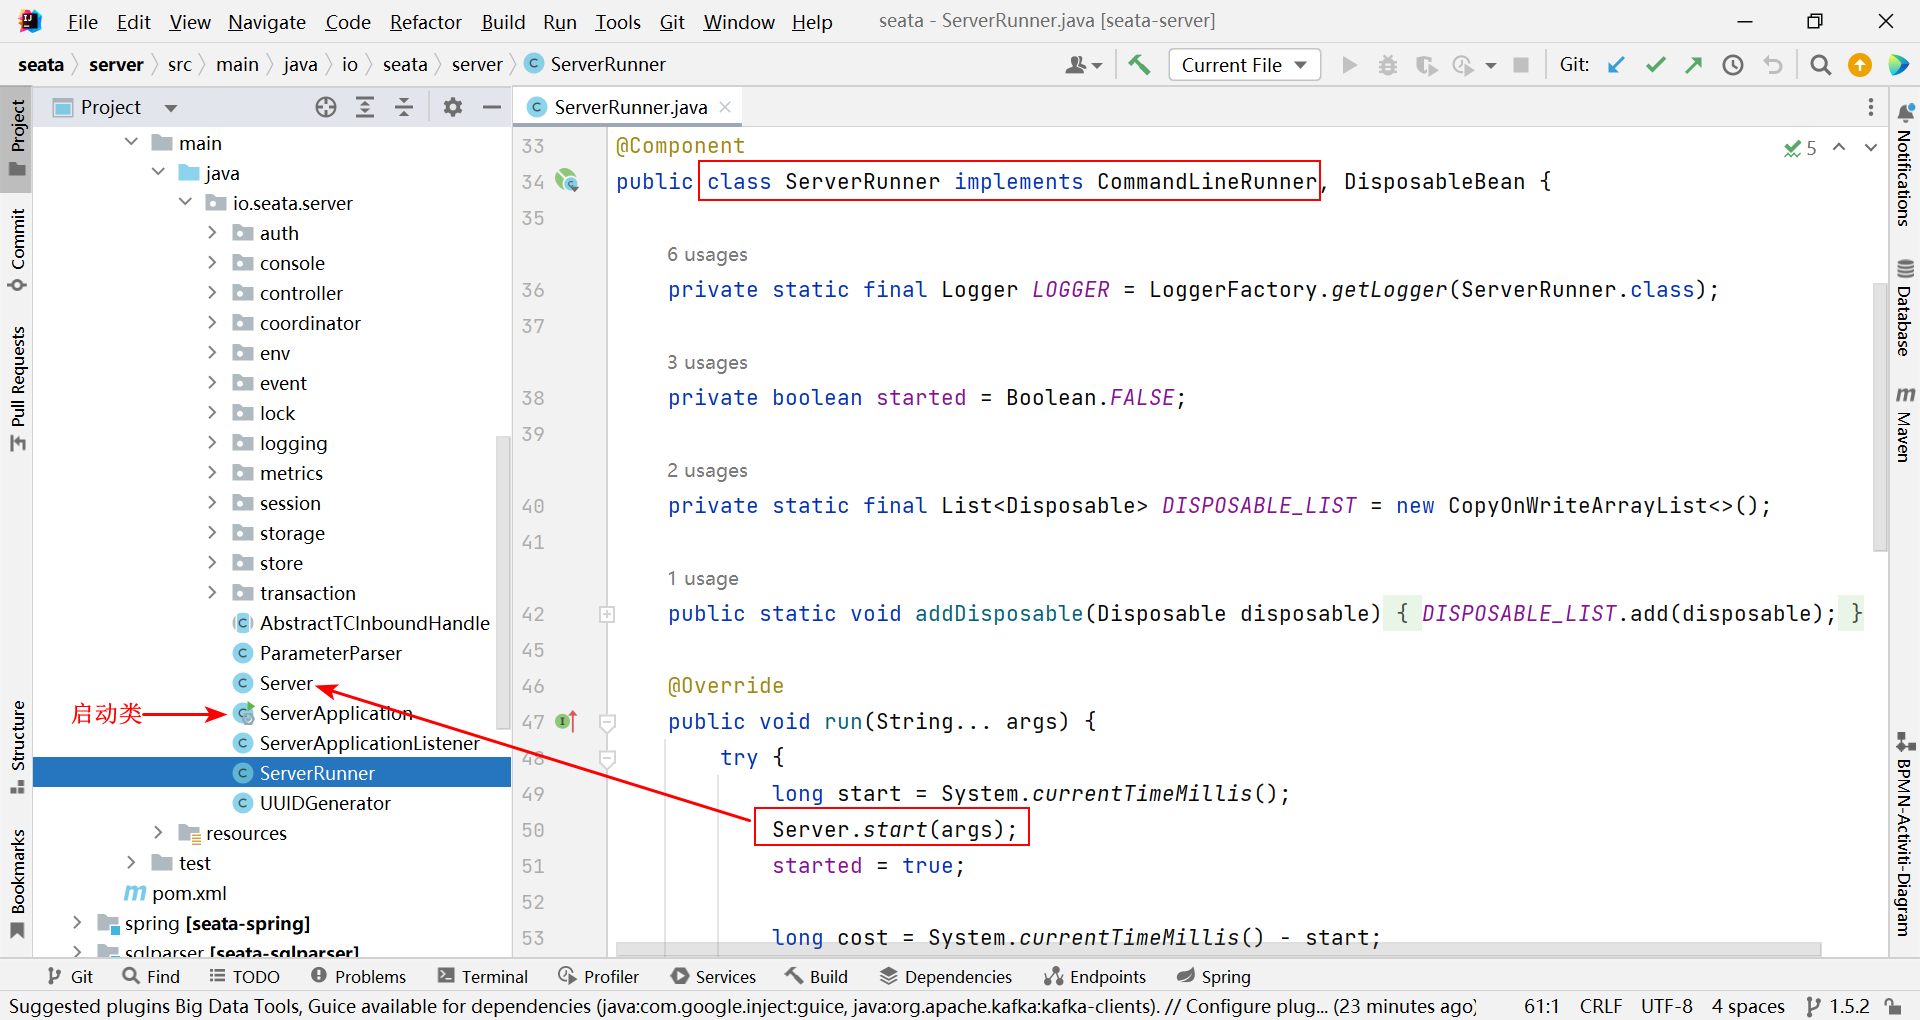Screen dimensions: 1920x1020
Task: Click the Git update project arrow icon
Action: (x=1616, y=65)
